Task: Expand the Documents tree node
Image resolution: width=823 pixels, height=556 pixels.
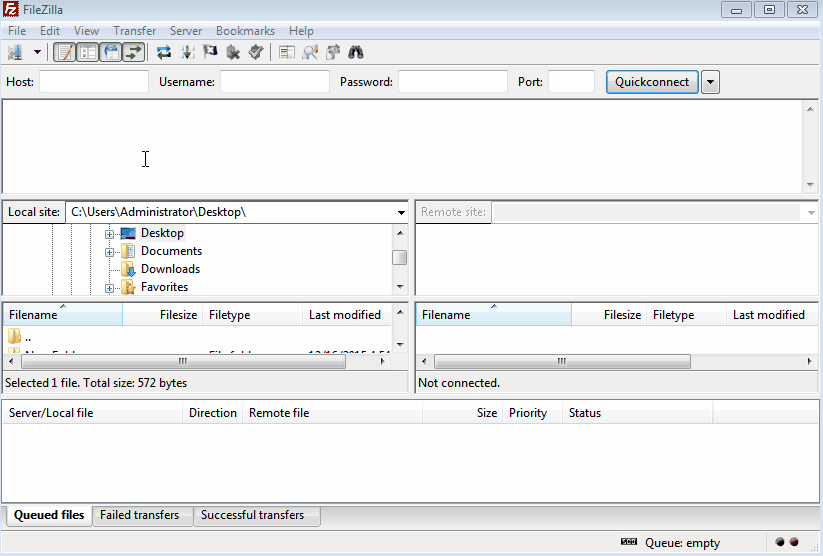Action: click(x=109, y=252)
